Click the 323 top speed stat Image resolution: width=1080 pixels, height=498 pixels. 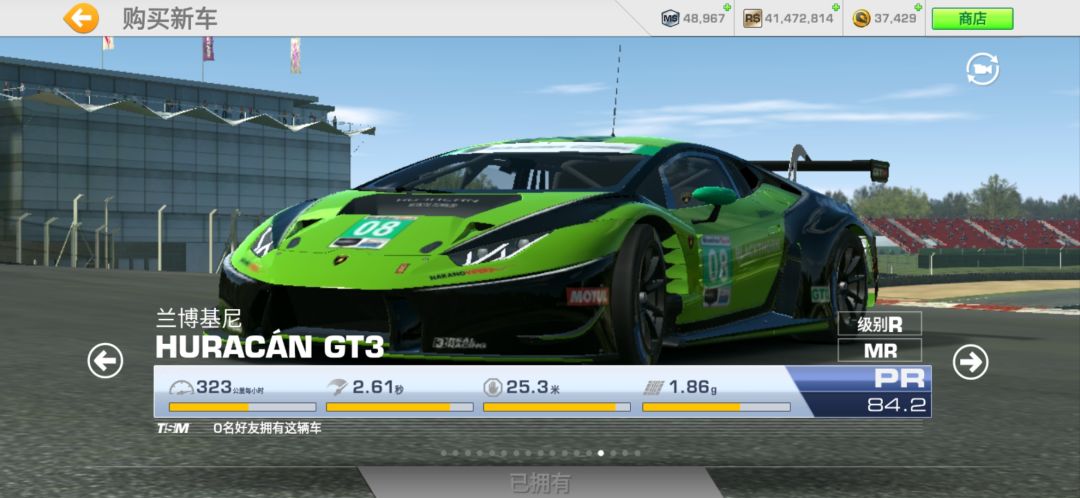click(216, 388)
